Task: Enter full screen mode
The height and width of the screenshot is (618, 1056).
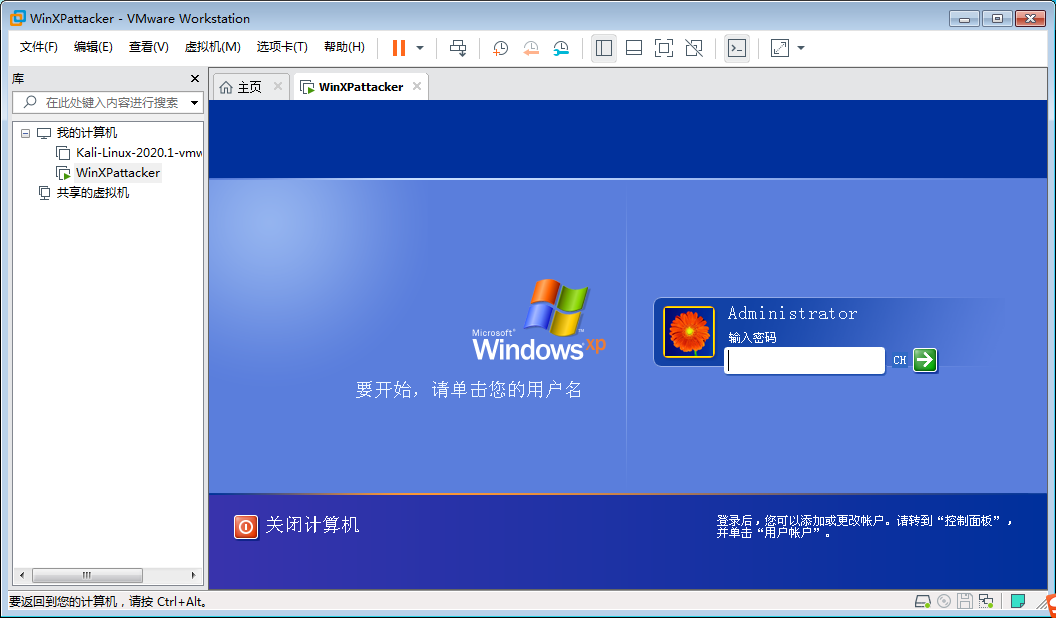Action: click(663, 48)
